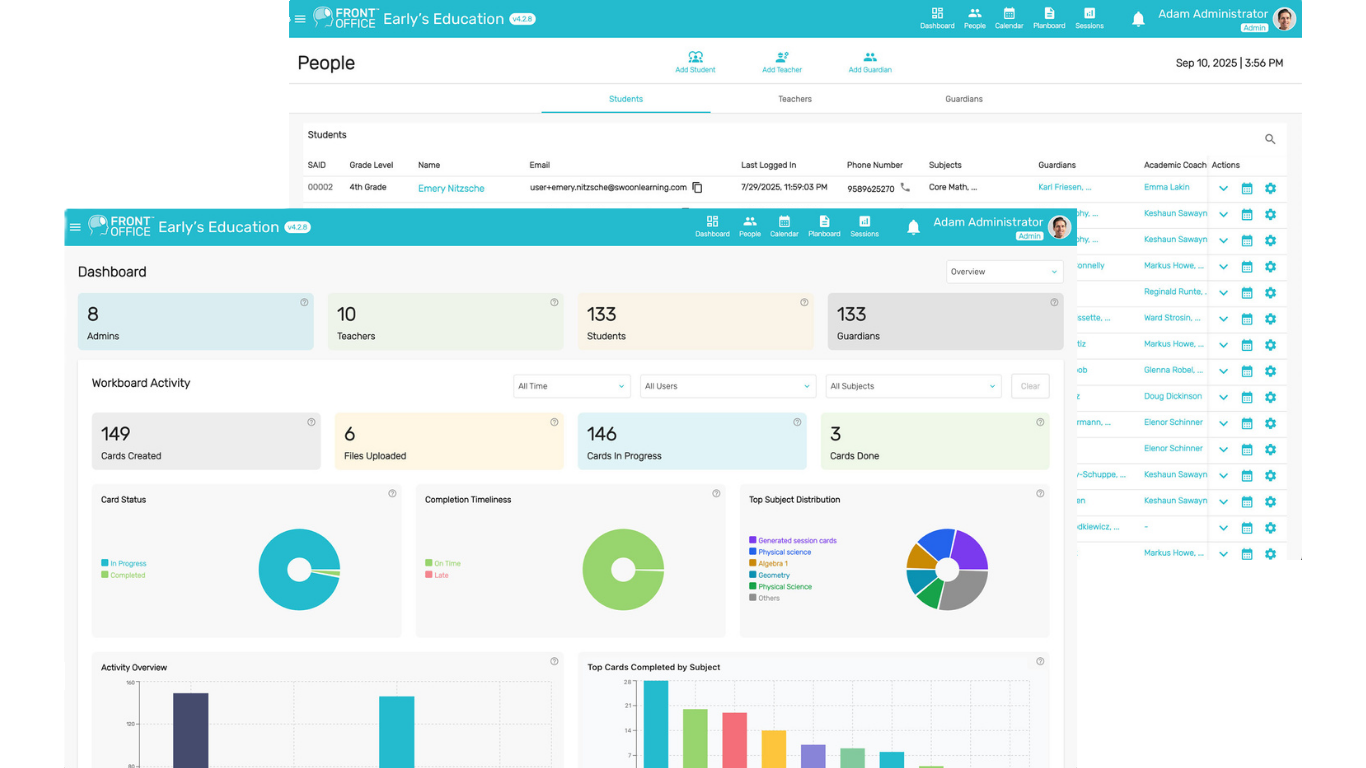Viewport: 1366px width, 768px height.
Task: Open Emery Nitzsche's row settings gear
Action: (x=1270, y=188)
